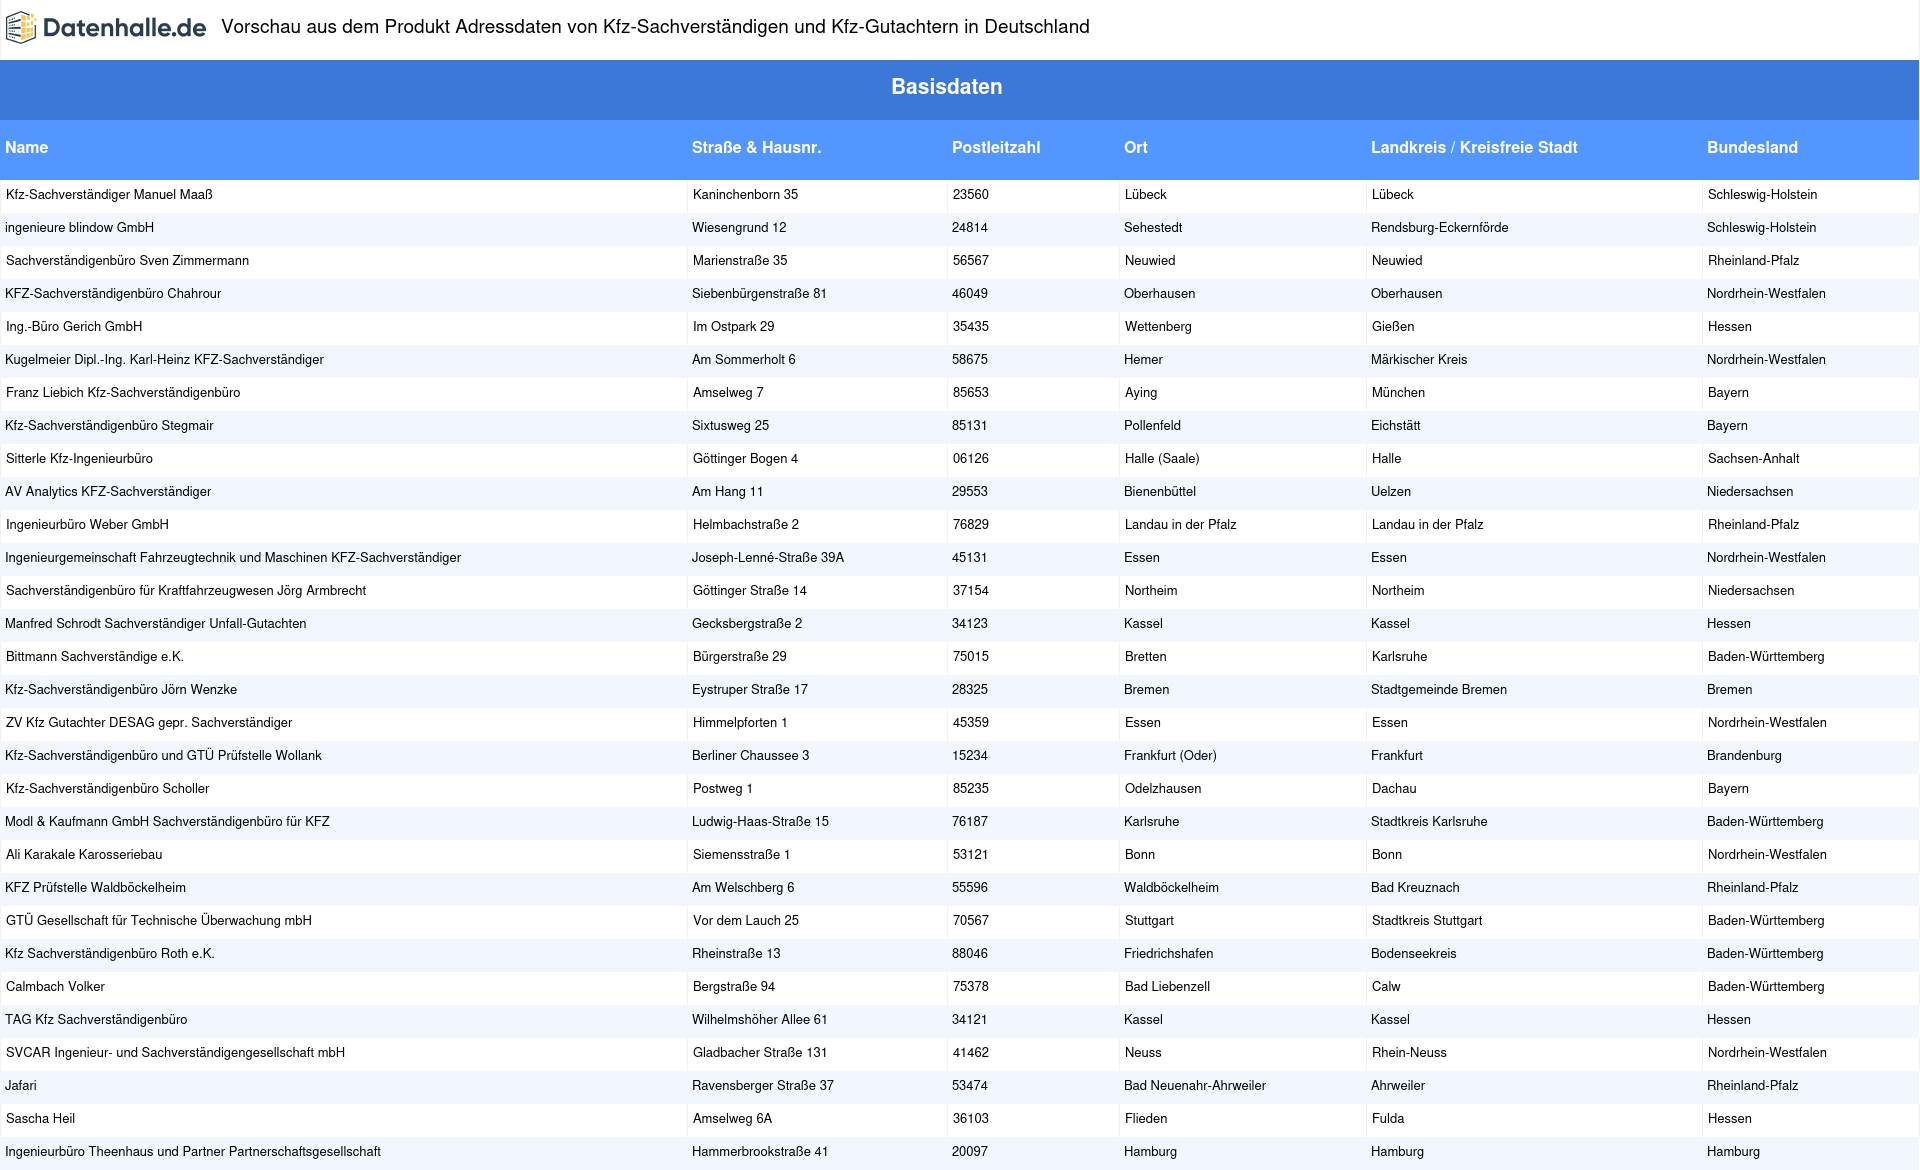Click the Landkreis / Kreisfreie Stadt column header
Screen dimensions: 1920x1170
pyautogui.click(x=1474, y=147)
